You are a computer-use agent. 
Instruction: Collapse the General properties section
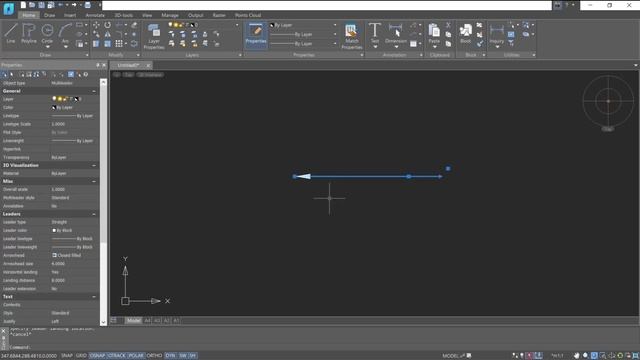click(x=94, y=91)
